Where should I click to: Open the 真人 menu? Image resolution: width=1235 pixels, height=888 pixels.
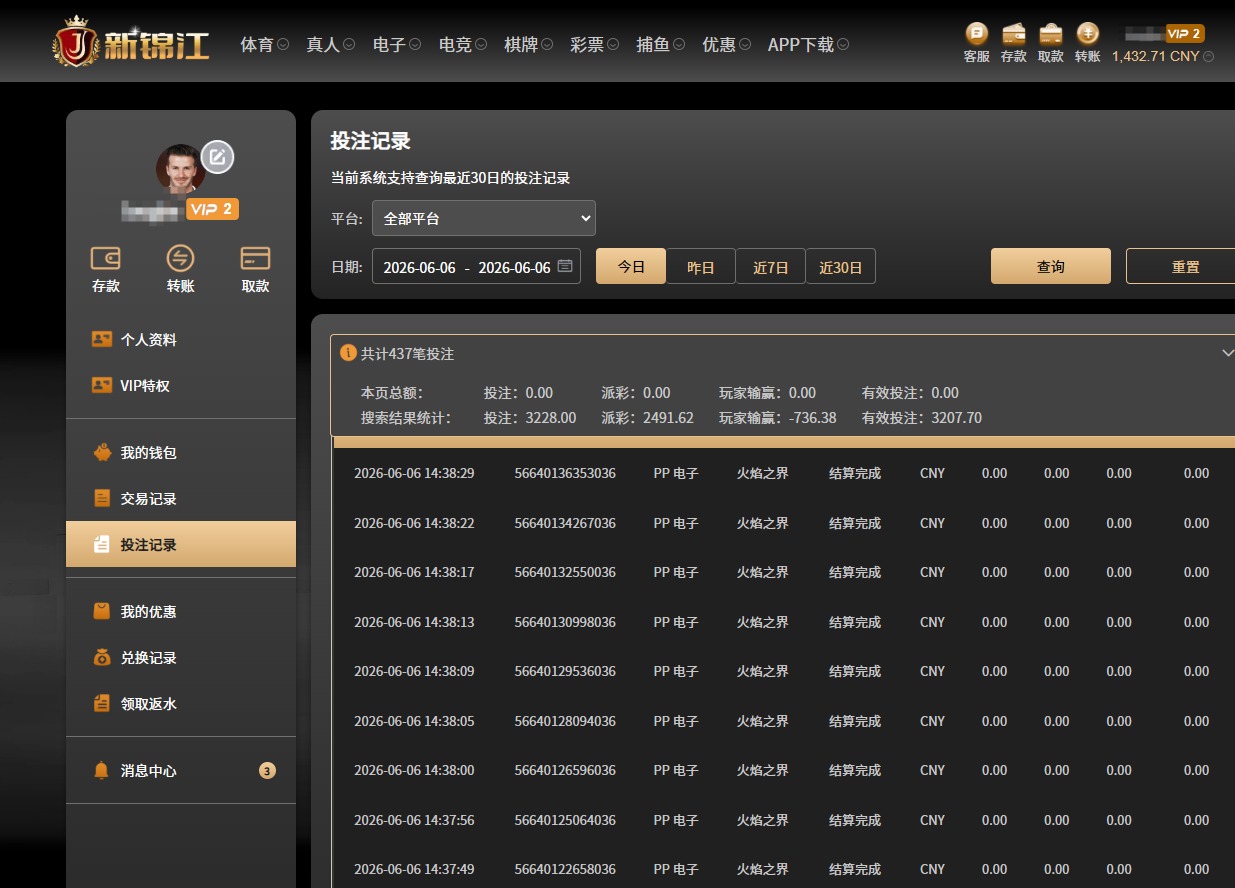click(x=330, y=45)
